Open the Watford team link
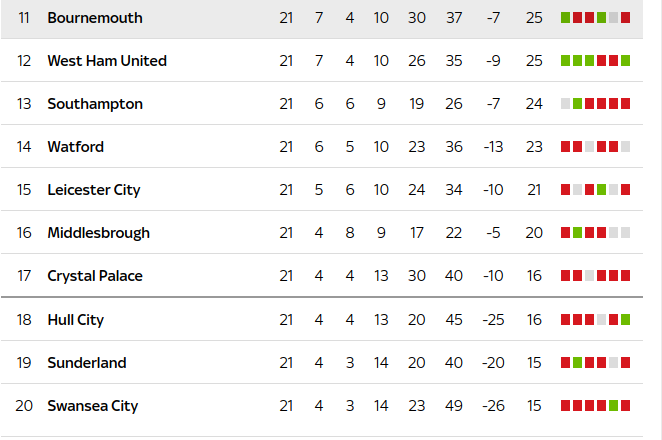The image size is (662, 440). pos(75,147)
